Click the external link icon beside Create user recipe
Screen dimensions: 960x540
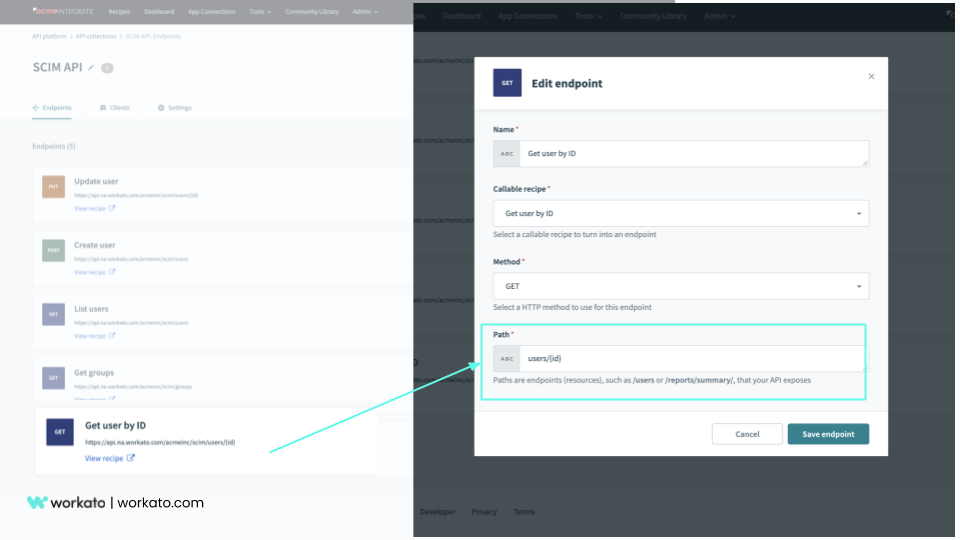click(x=111, y=272)
